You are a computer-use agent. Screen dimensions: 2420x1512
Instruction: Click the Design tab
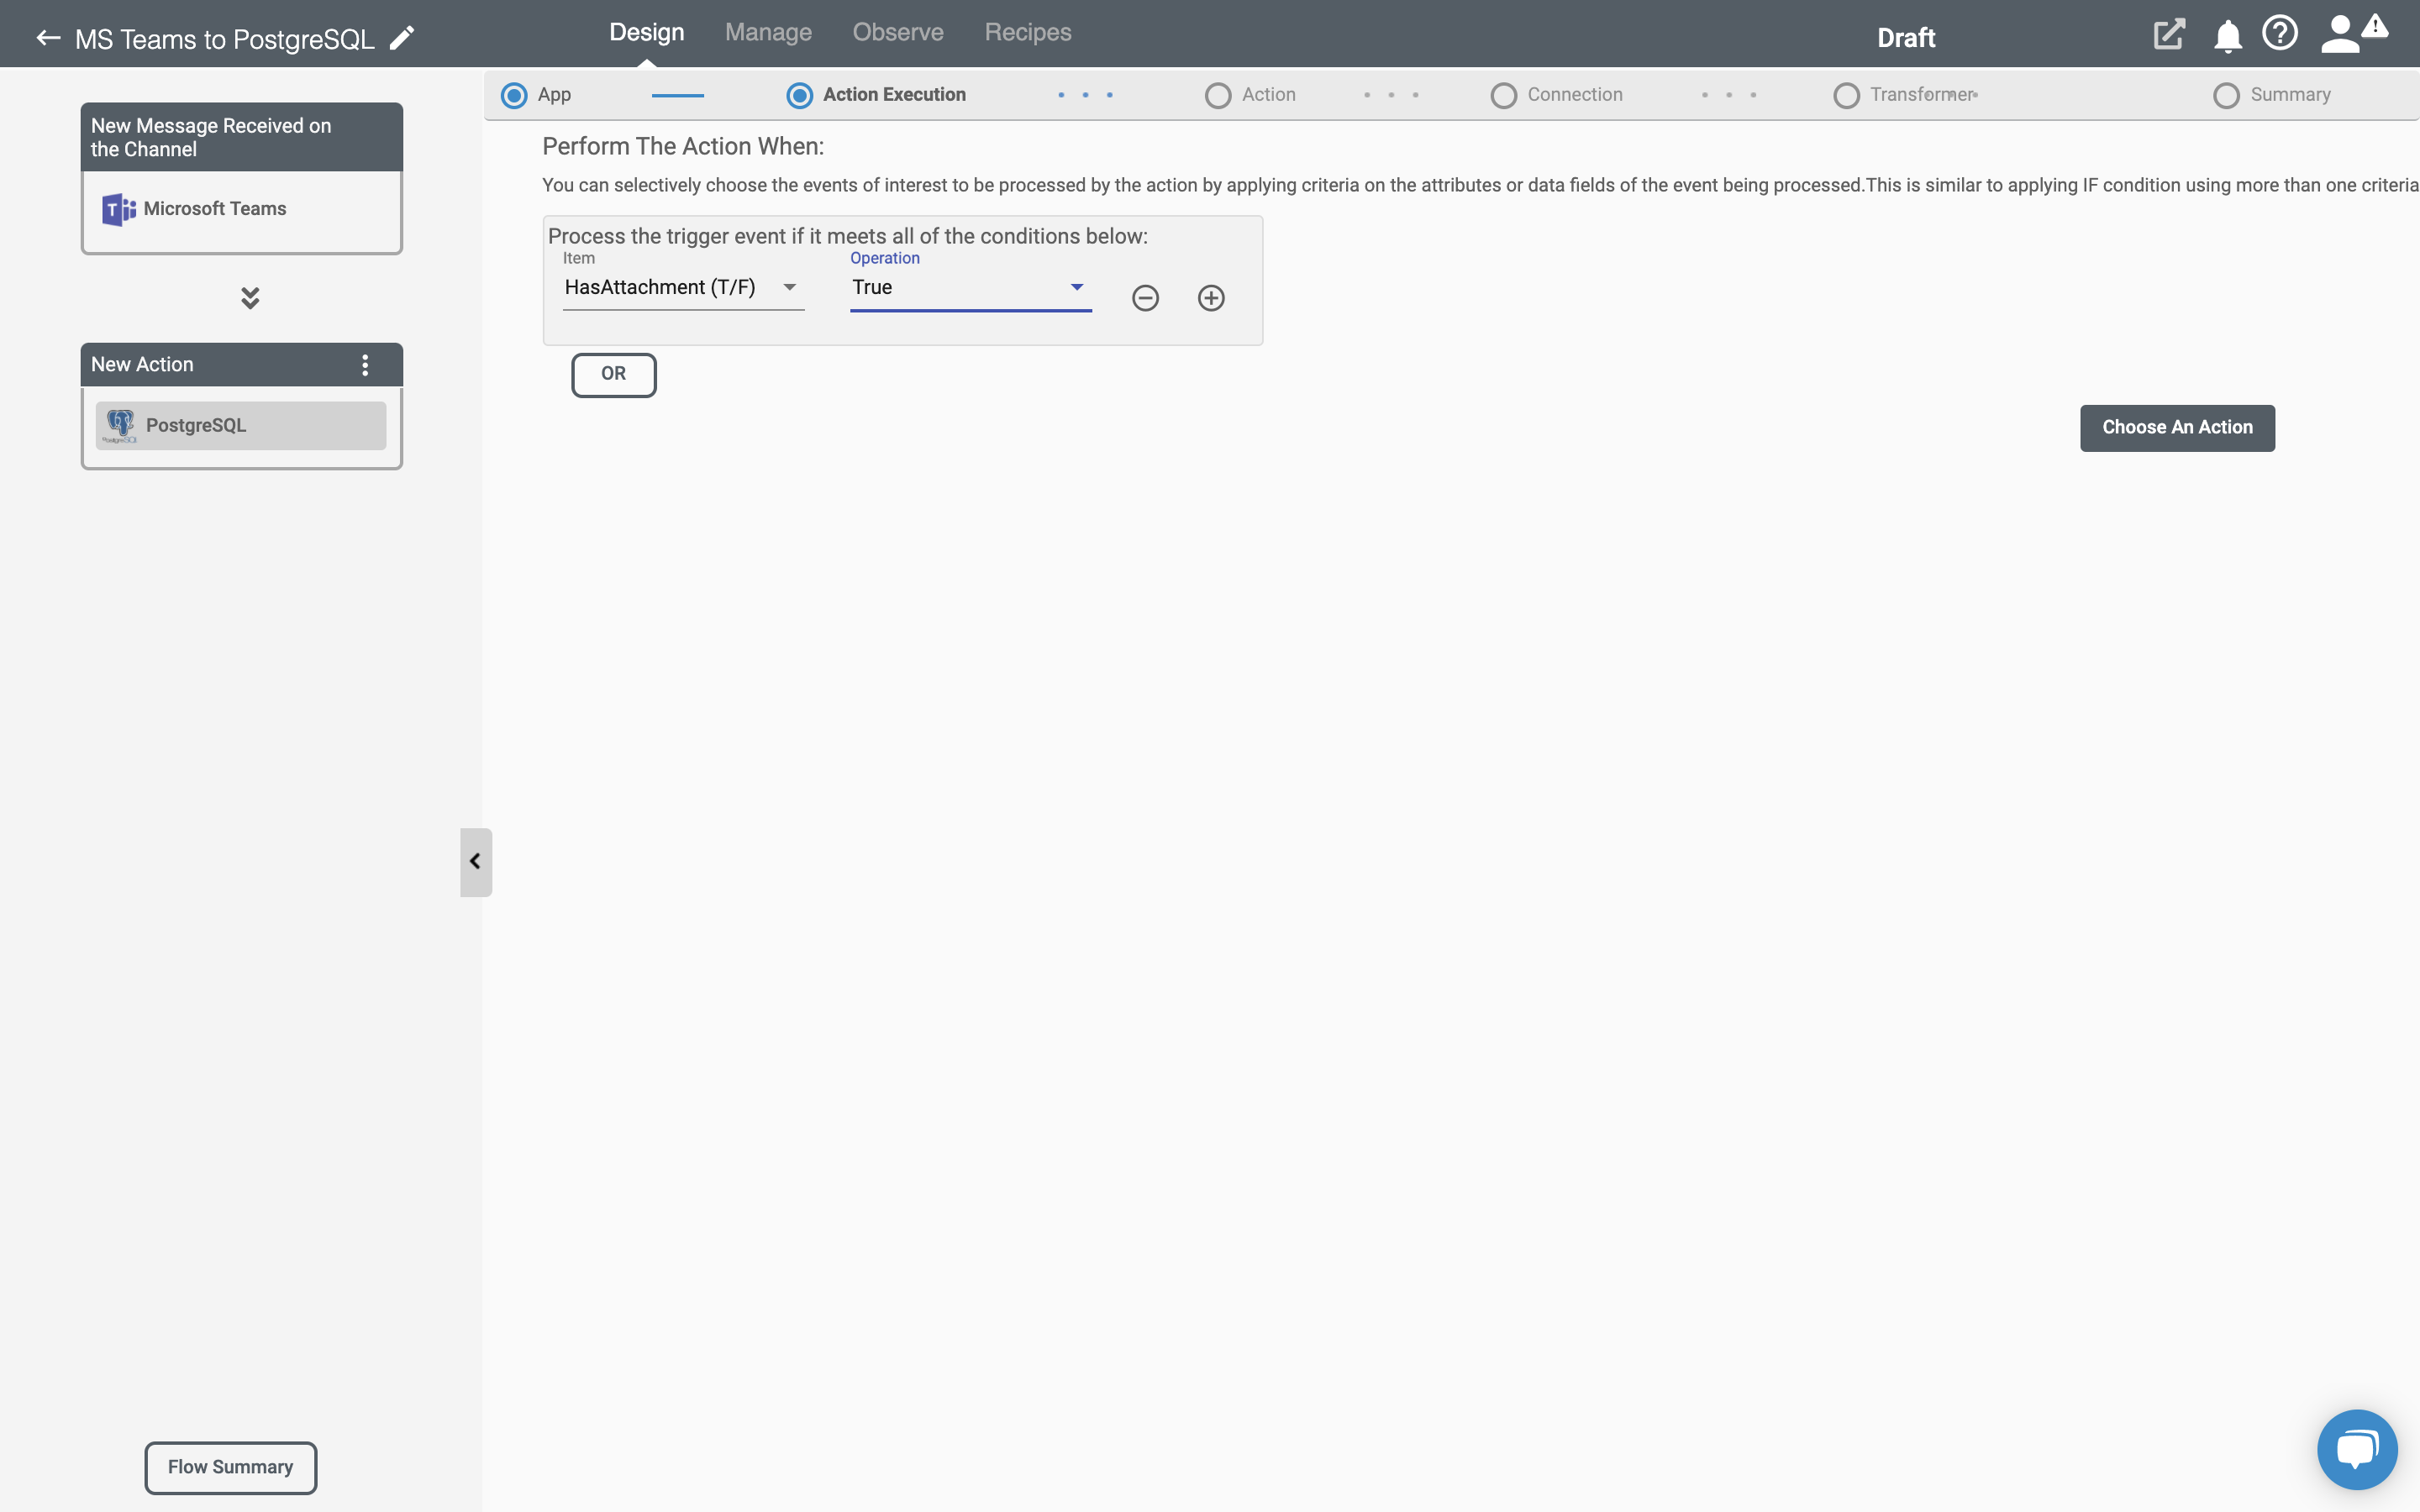click(x=644, y=31)
